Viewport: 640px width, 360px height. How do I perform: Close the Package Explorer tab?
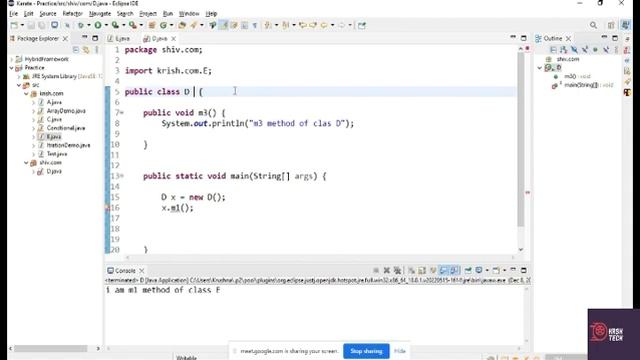(65, 38)
